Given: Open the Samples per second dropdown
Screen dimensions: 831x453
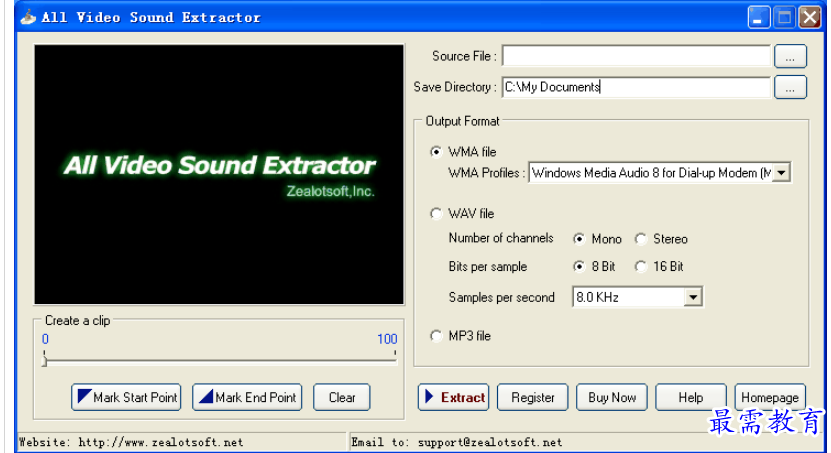Looking at the screenshot, I should pos(693,297).
